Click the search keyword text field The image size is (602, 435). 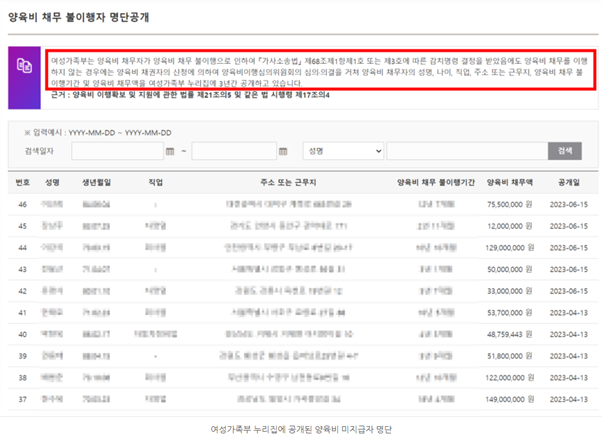[x=467, y=151]
